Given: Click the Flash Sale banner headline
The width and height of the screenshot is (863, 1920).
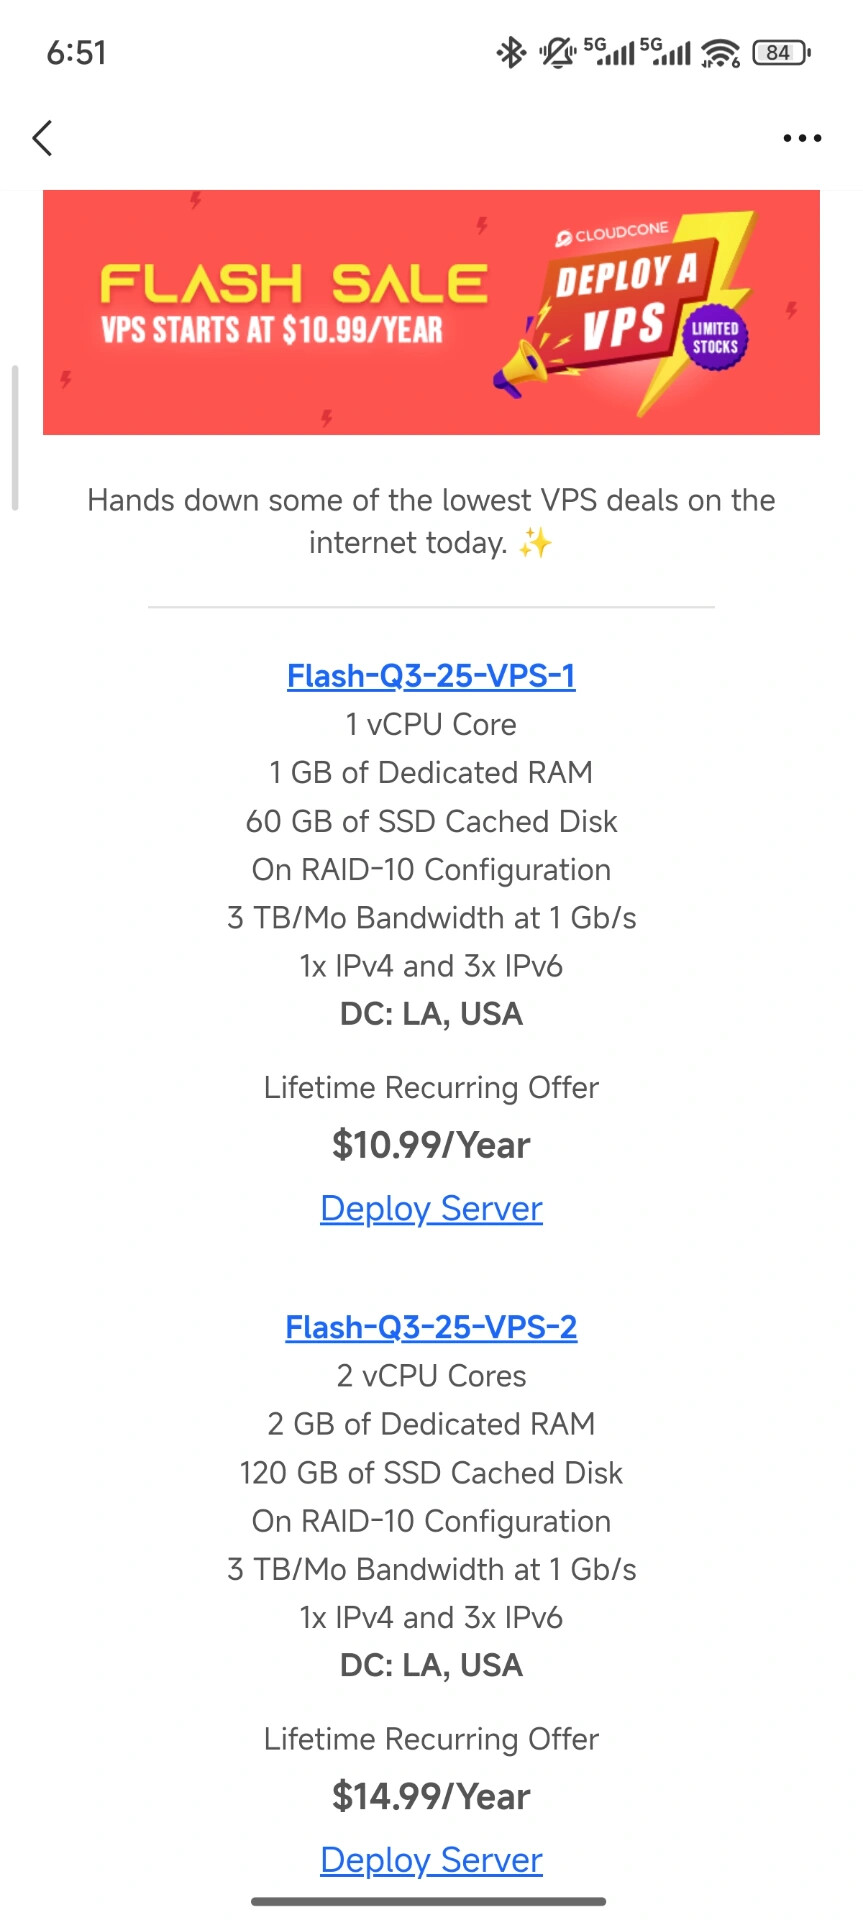Looking at the screenshot, I should point(294,284).
